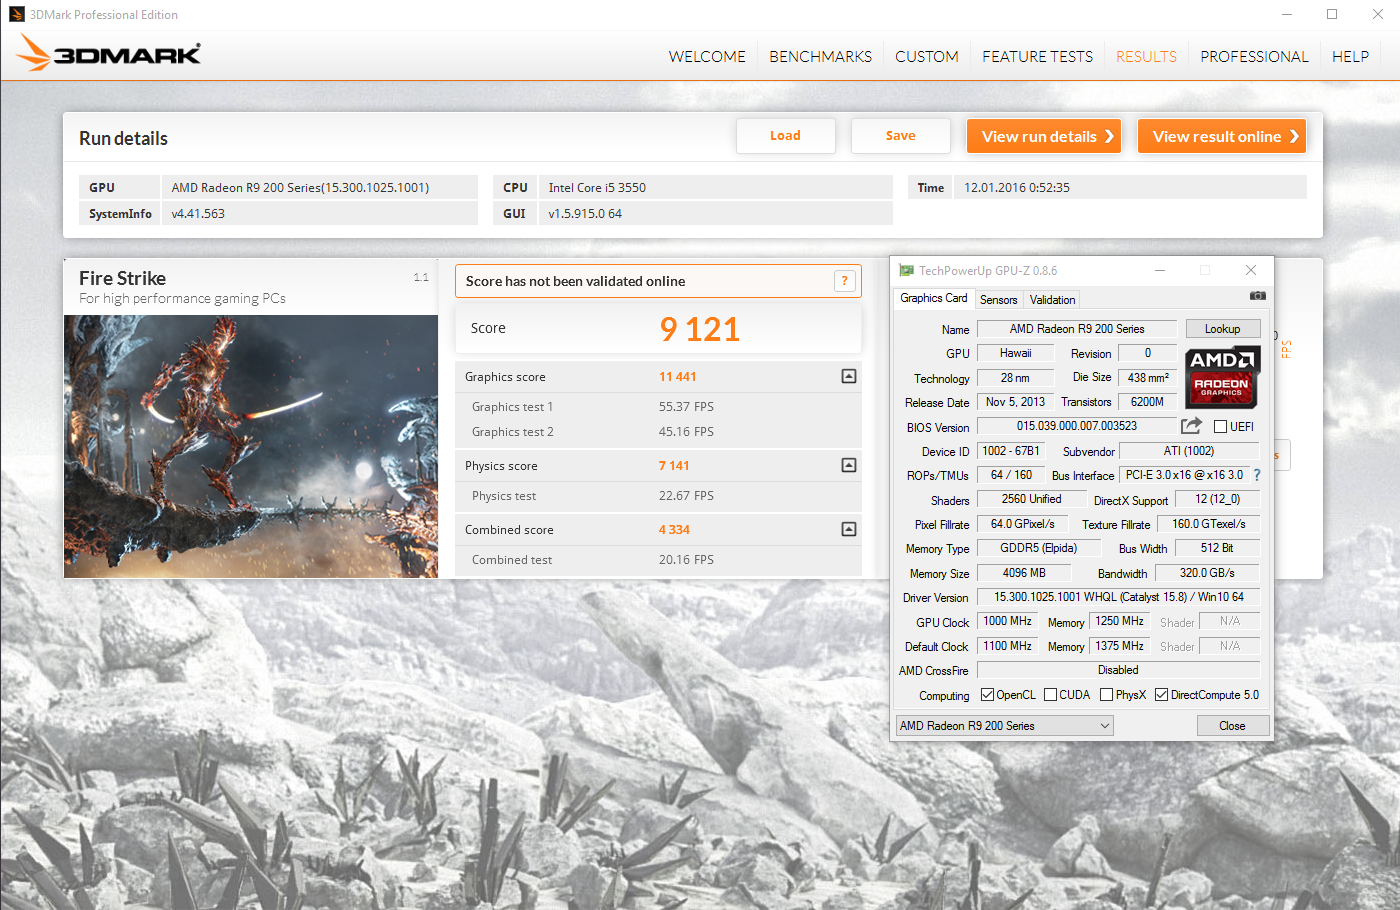The image size is (1400, 910).
Task: Click the GPU-Z title bar app icon
Action: click(x=906, y=270)
